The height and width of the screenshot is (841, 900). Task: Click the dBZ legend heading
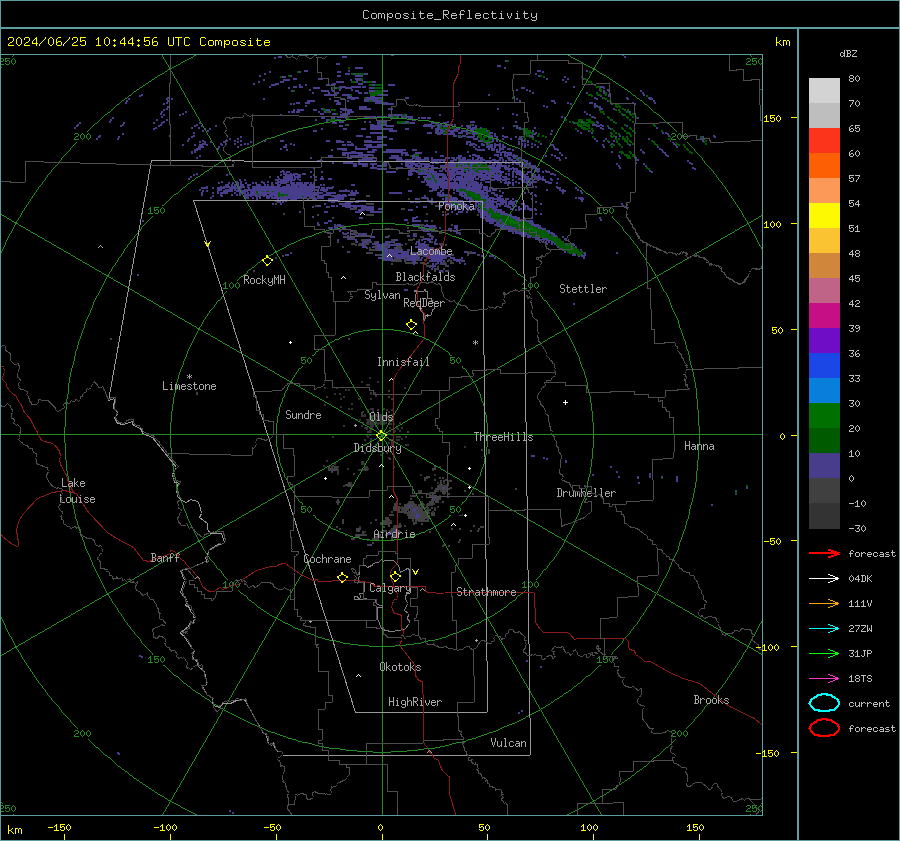[848, 53]
